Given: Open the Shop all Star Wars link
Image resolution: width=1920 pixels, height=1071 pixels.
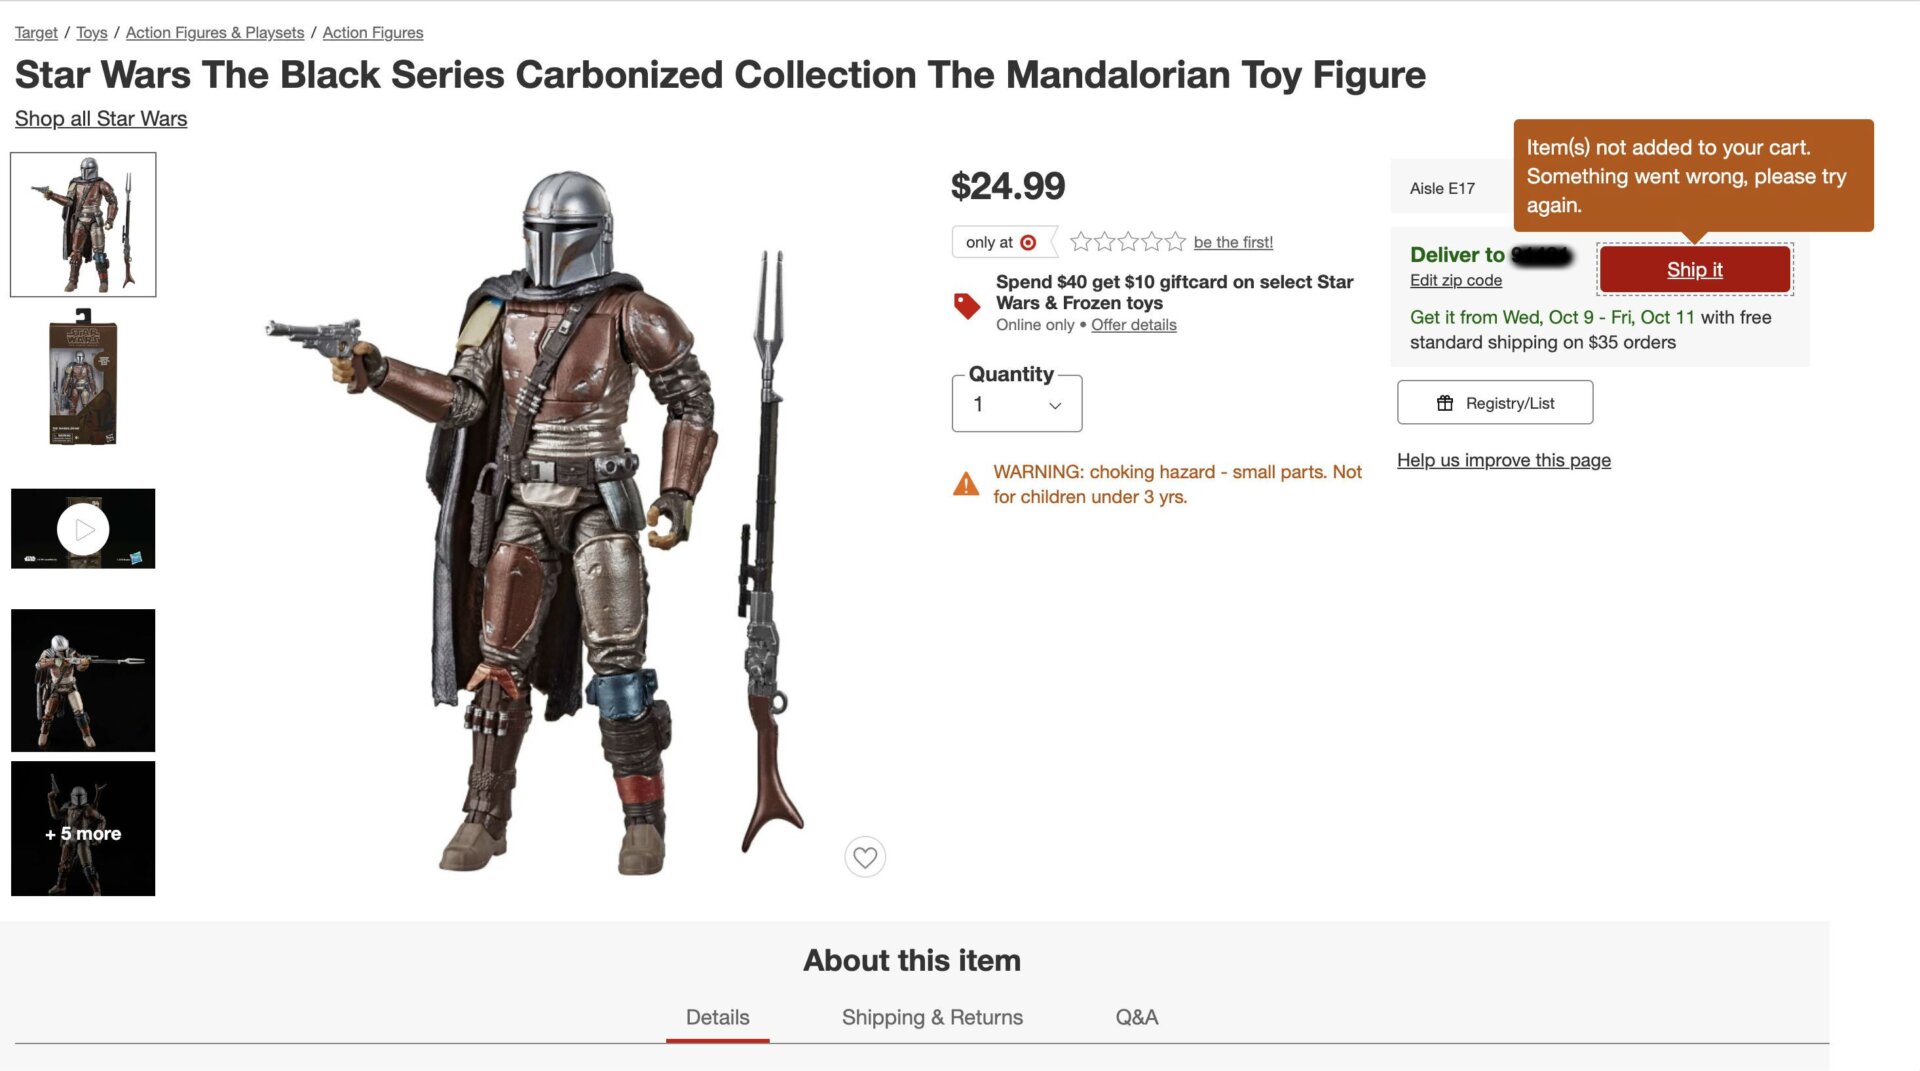Looking at the screenshot, I should point(101,119).
